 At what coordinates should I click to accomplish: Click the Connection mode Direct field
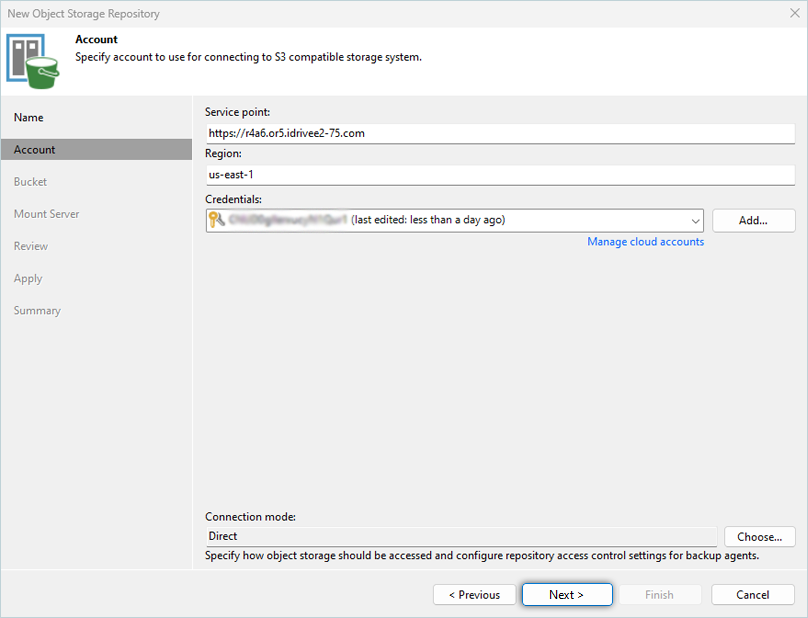pos(460,537)
